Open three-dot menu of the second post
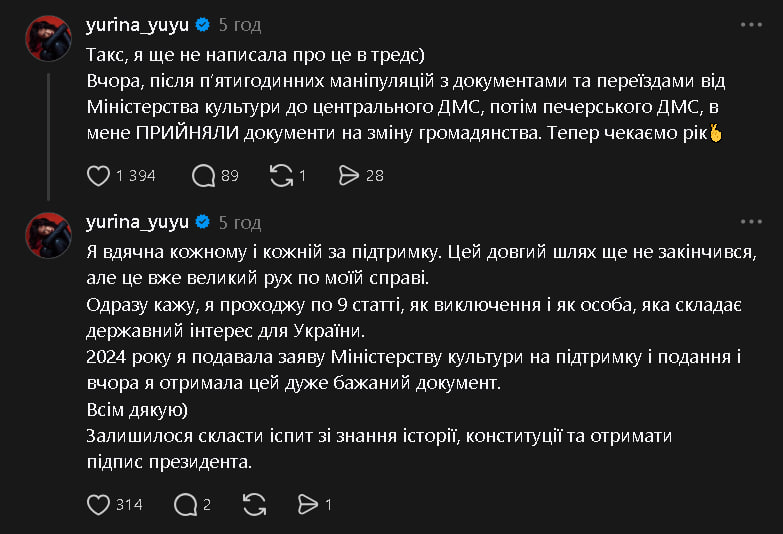 pyautogui.click(x=751, y=221)
